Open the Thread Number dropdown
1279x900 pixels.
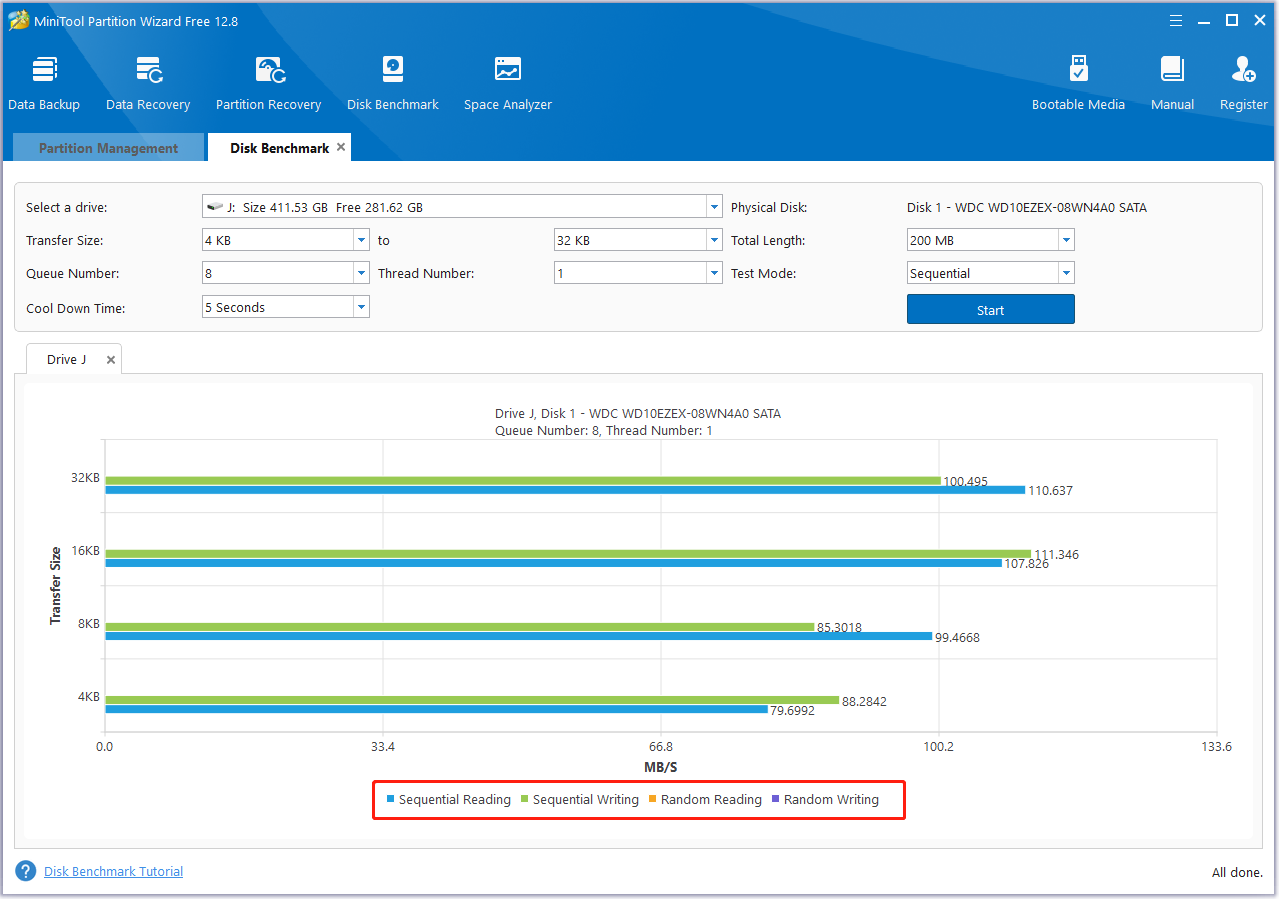714,273
